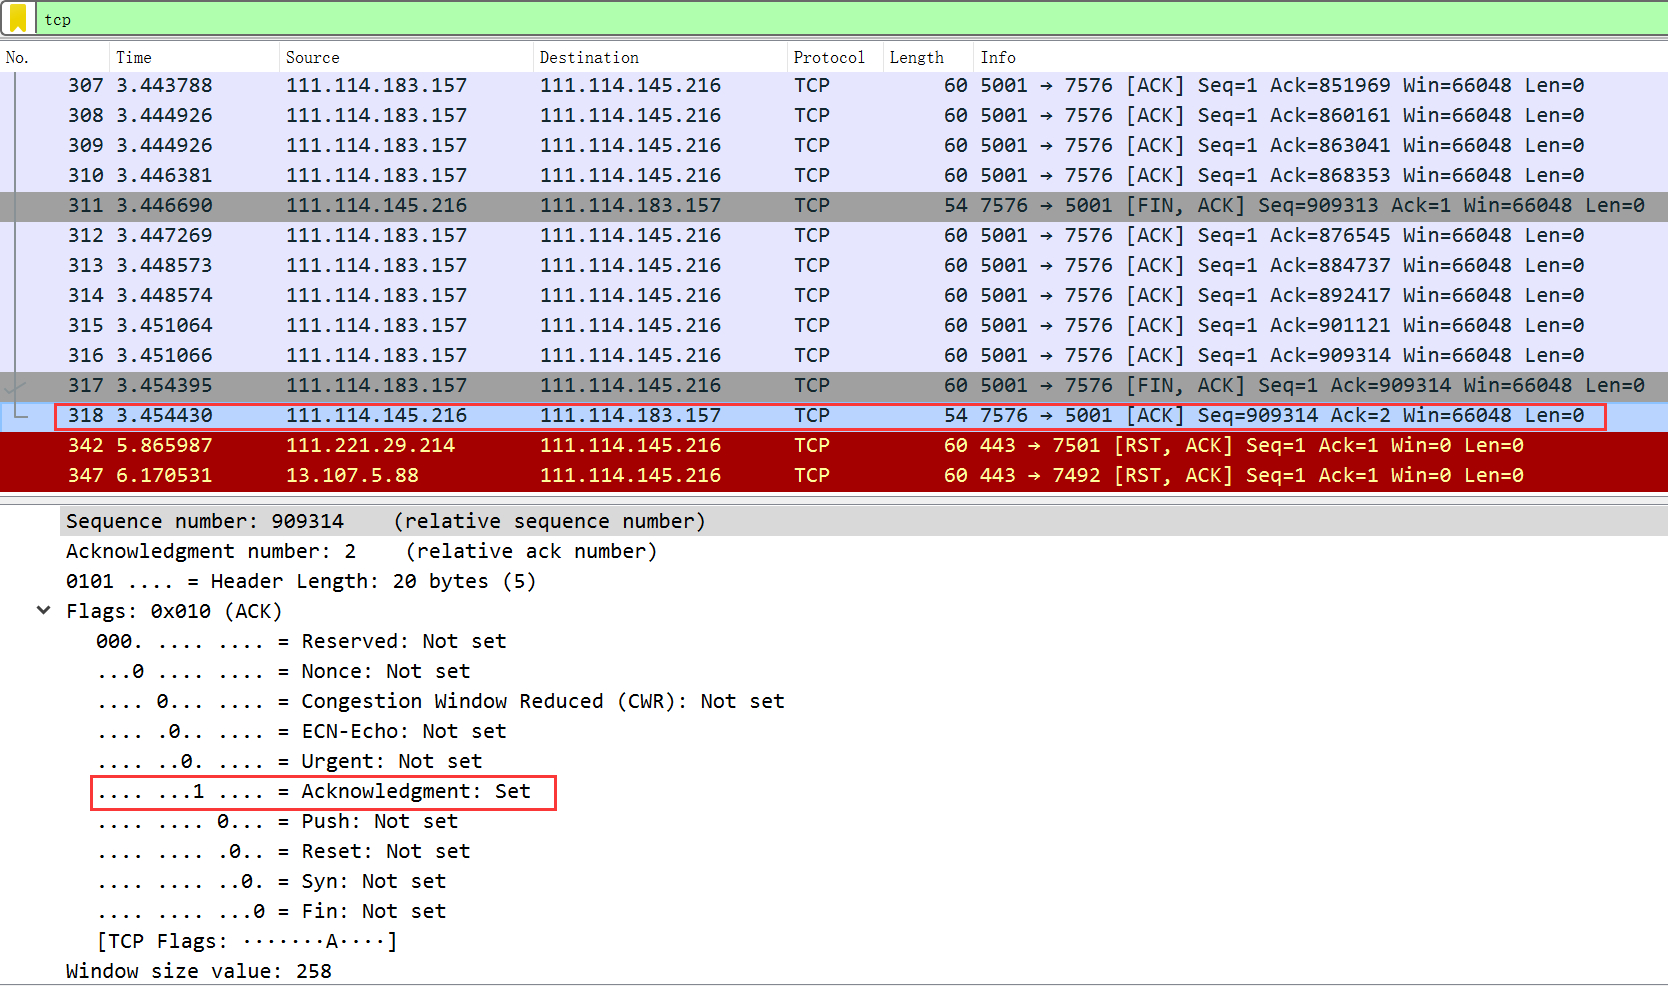Select red RST packet 342
The height and width of the screenshot is (986, 1668).
(x=800, y=446)
